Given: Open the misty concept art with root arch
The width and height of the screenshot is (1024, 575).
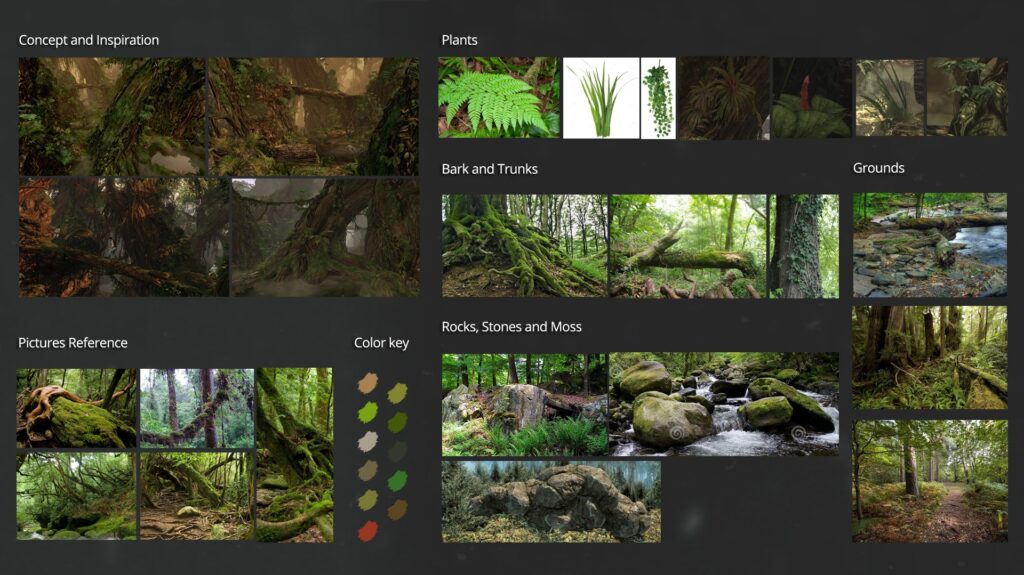Looking at the screenshot, I should point(325,237).
